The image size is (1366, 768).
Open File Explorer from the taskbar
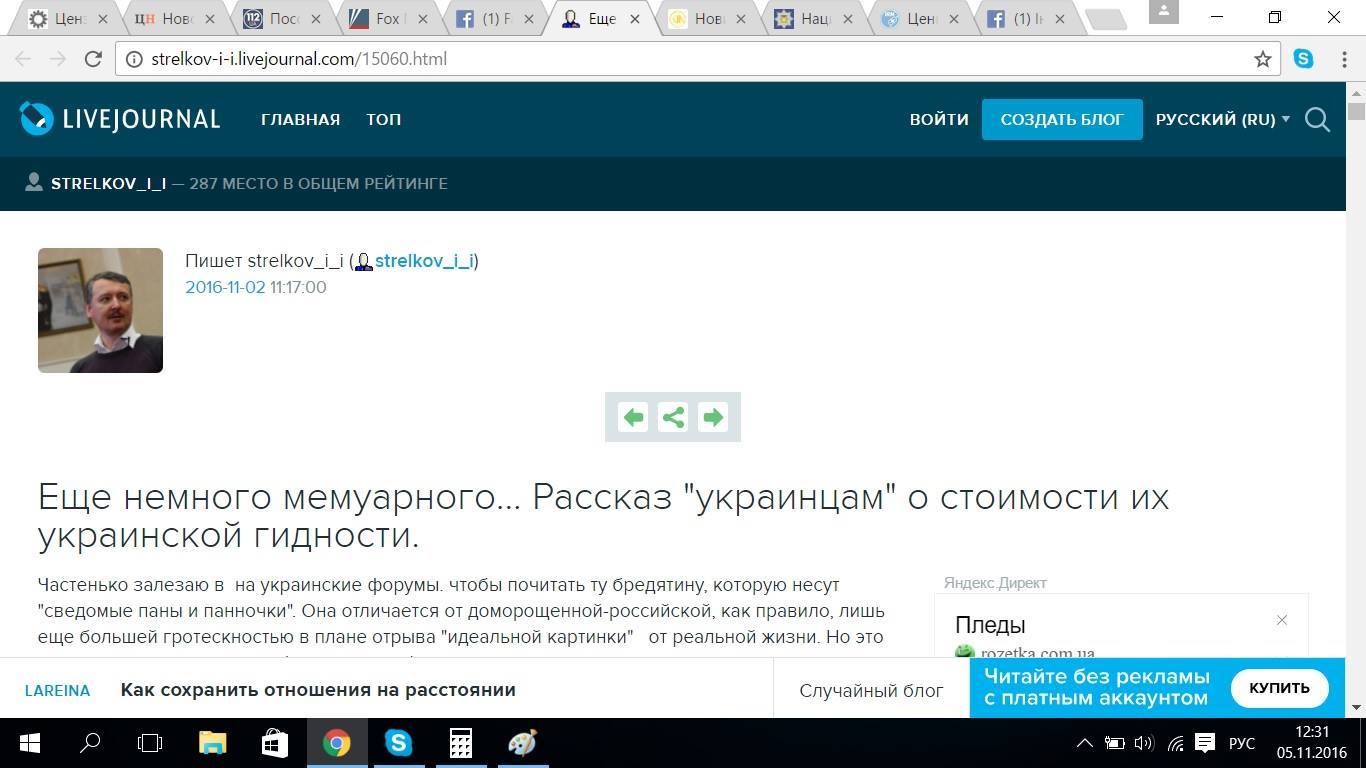[x=212, y=743]
